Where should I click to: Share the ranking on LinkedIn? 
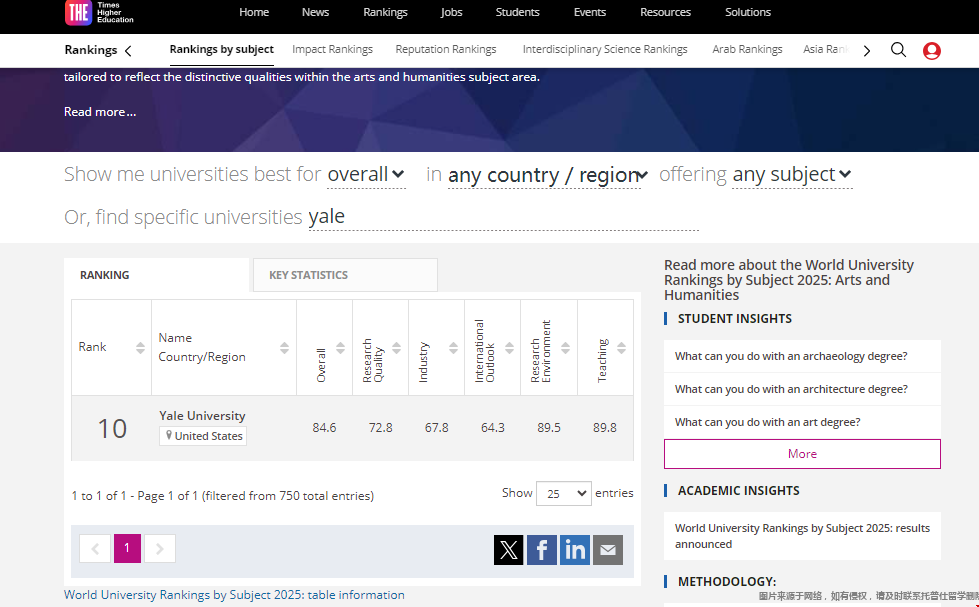[x=574, y=550]
